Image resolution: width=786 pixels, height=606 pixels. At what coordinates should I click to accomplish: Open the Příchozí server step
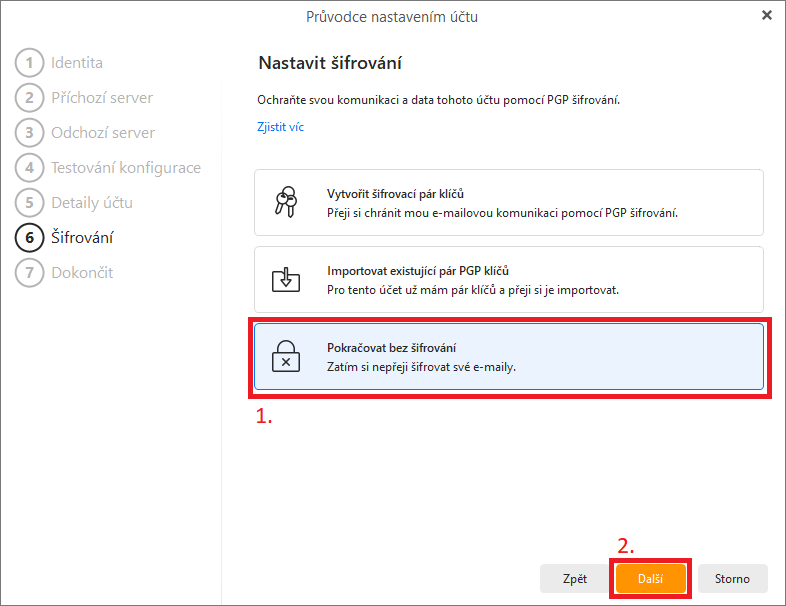(x=102, y=98)
